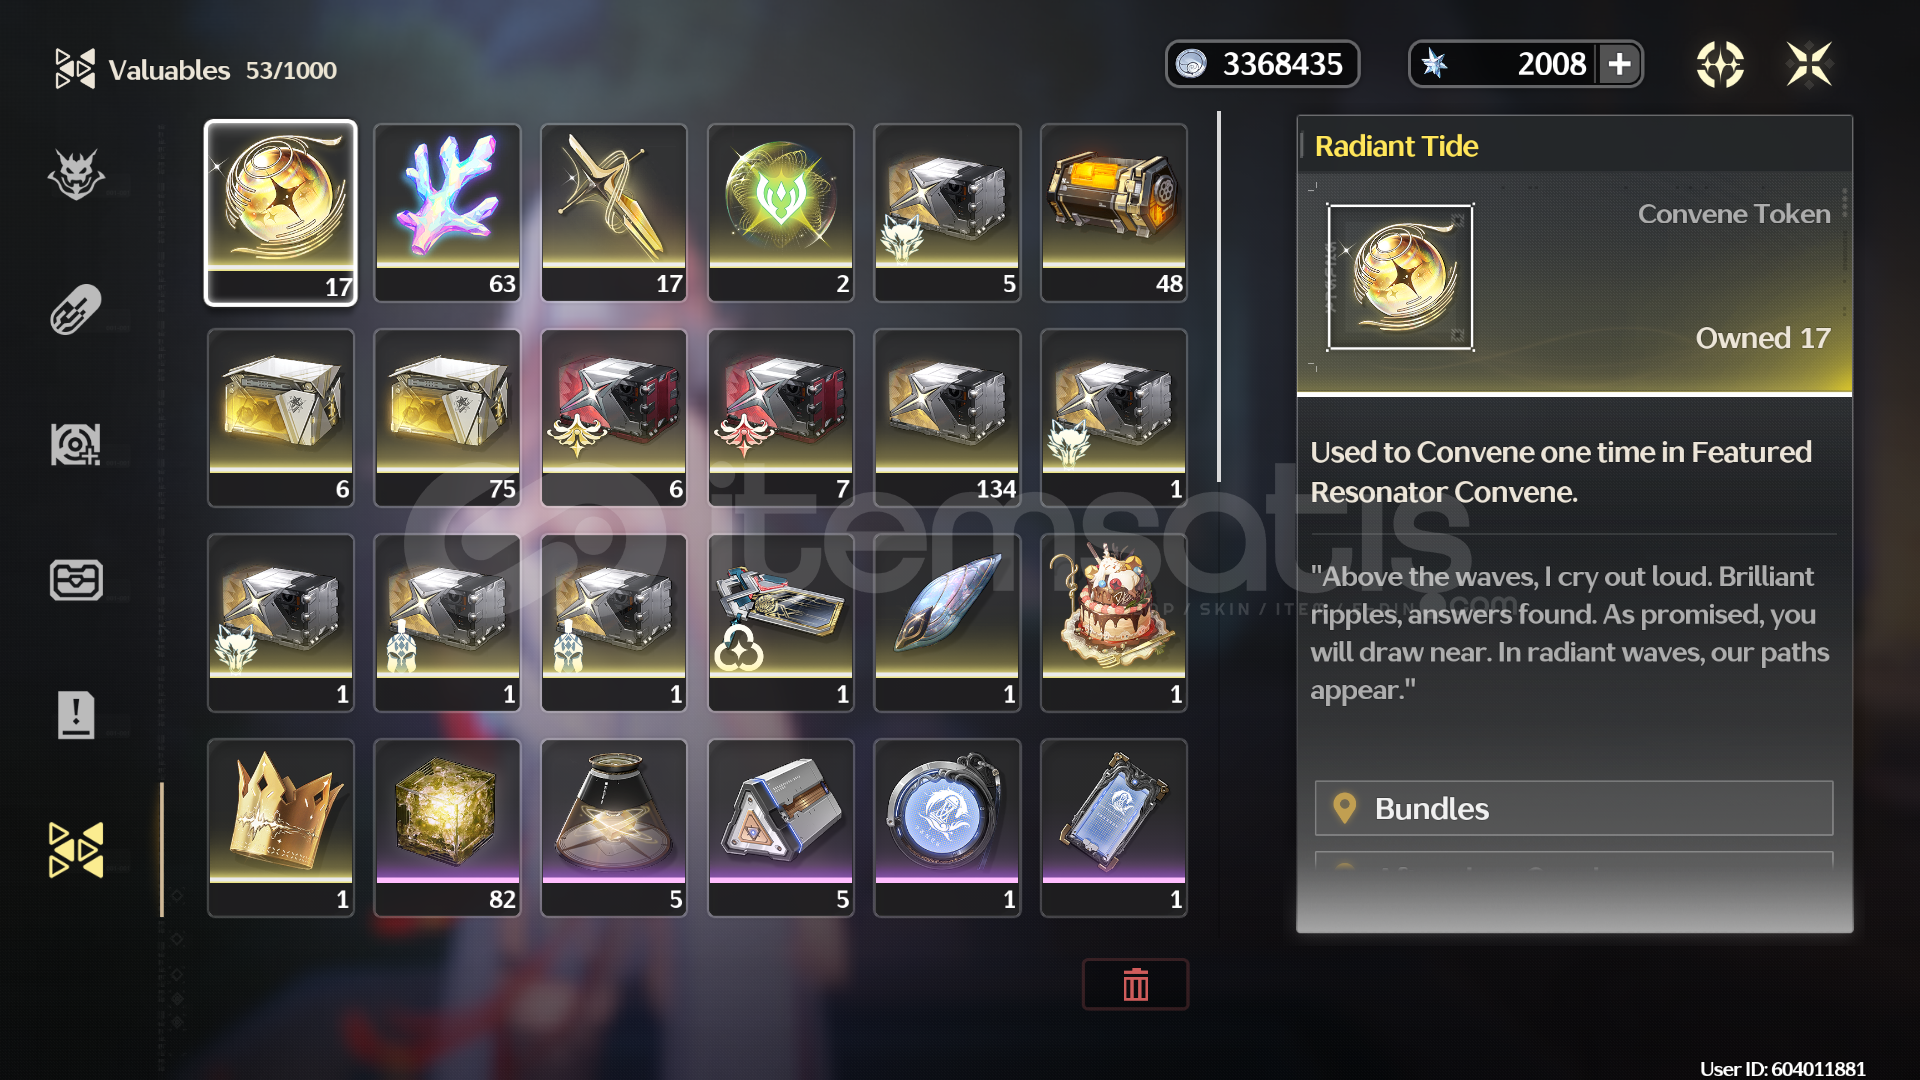Select the supplies chest category icon
This screenshot has width=1920, height=1080.
76,580
